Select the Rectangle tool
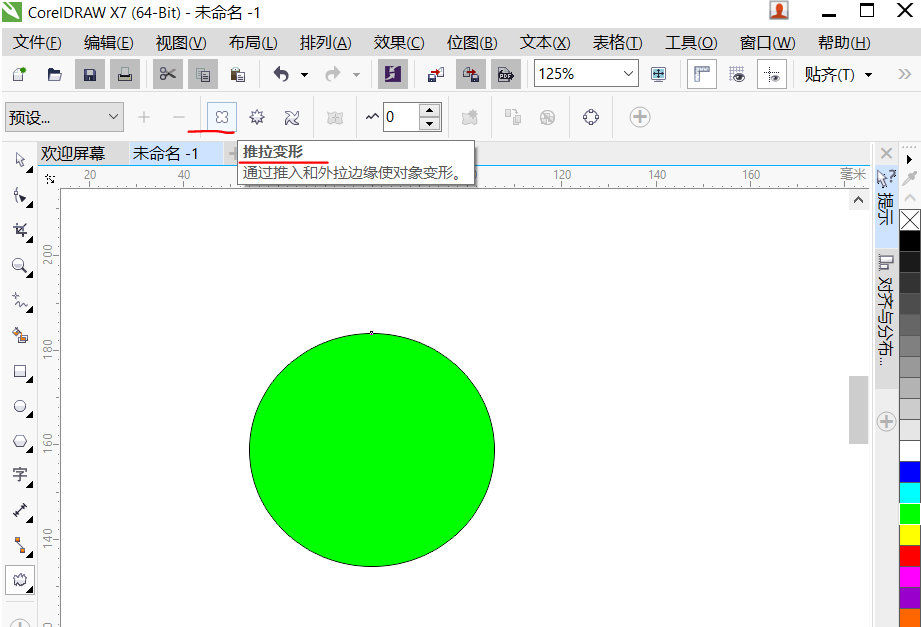The height and width of the screenshot is (627, 921). 21,371
